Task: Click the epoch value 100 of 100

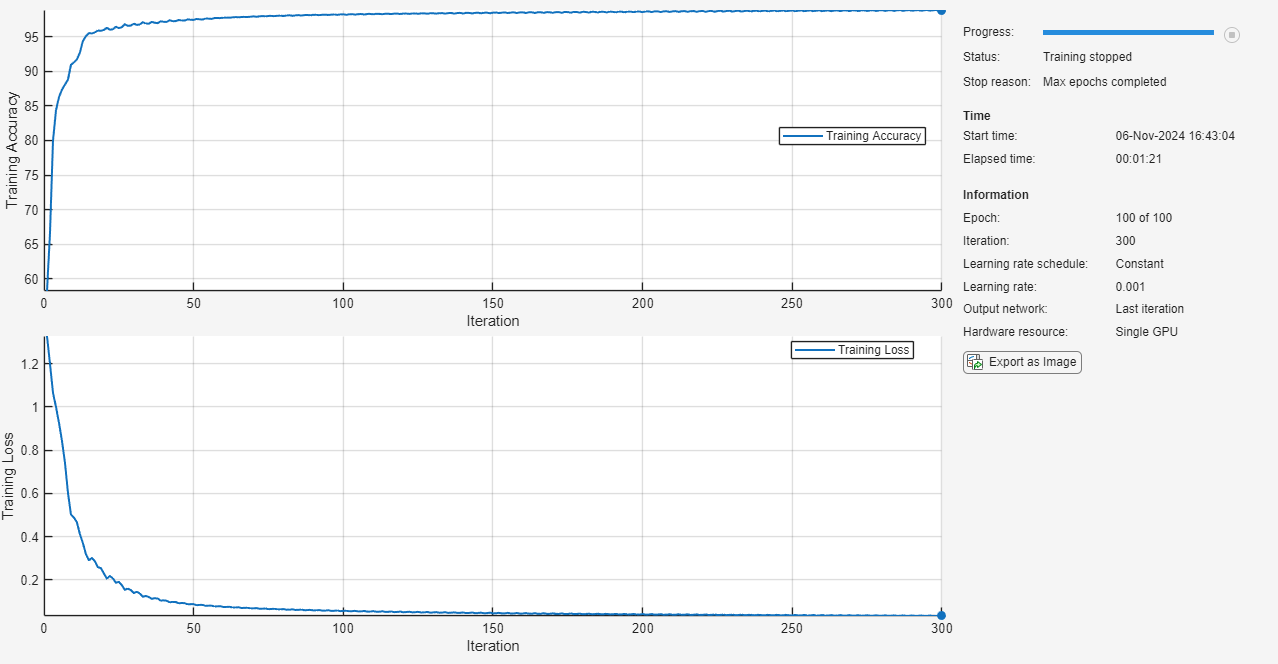Action: coord(1143,218)
